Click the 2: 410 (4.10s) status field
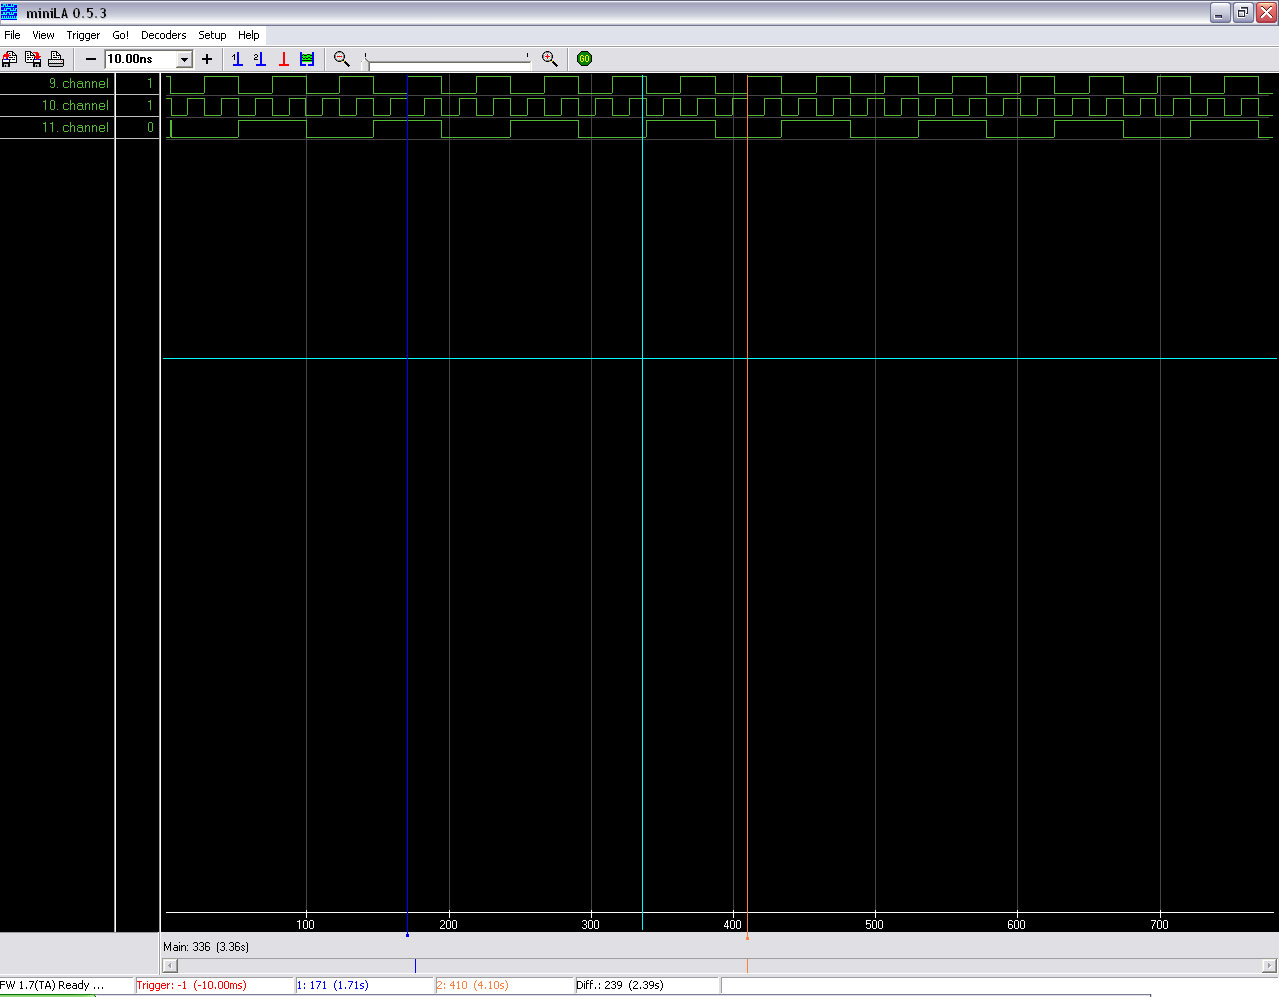The width and height of the screenshot is (1279, 997). click(x=503, y=985)
